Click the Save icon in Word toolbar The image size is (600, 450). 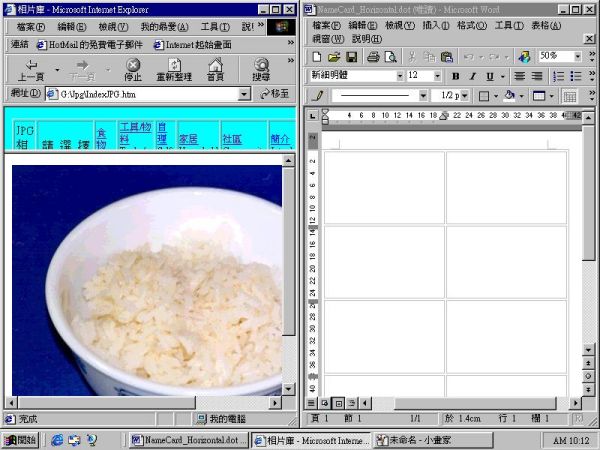point(351,57)
